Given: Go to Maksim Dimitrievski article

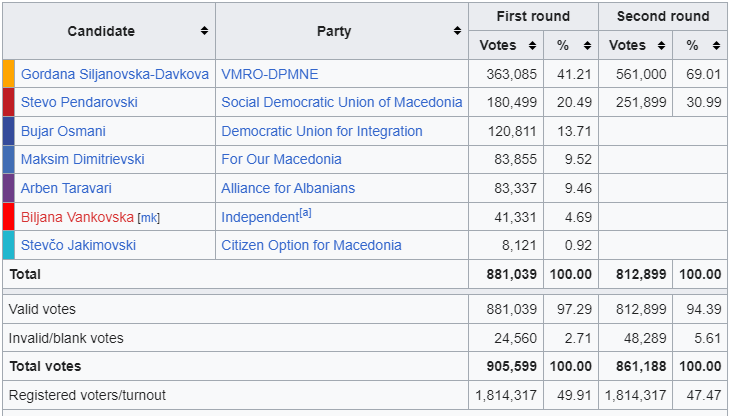Looking at the screenshot, I should coord(81,159).
